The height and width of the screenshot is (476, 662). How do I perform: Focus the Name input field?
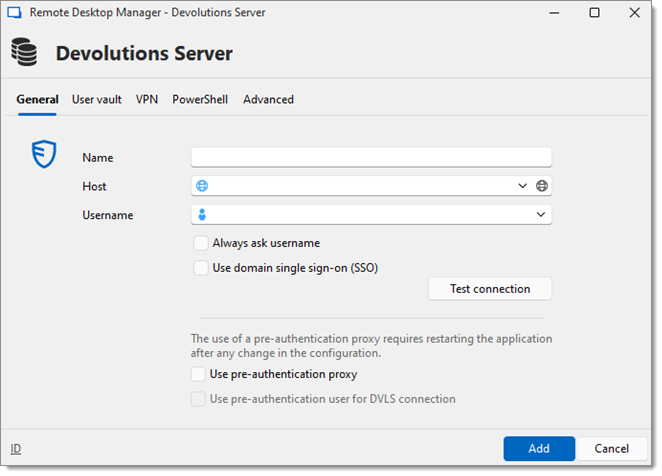[x=371, y=157]
